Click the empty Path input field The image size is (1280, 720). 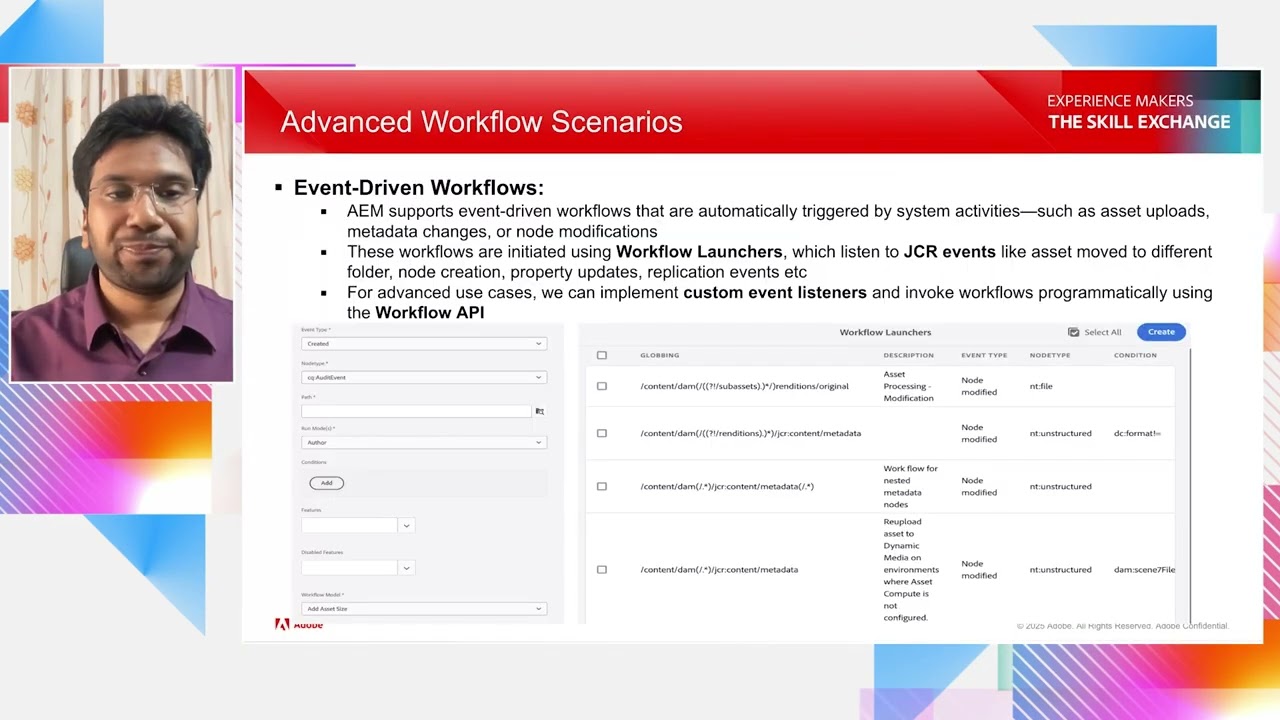[x=416, y=411]
